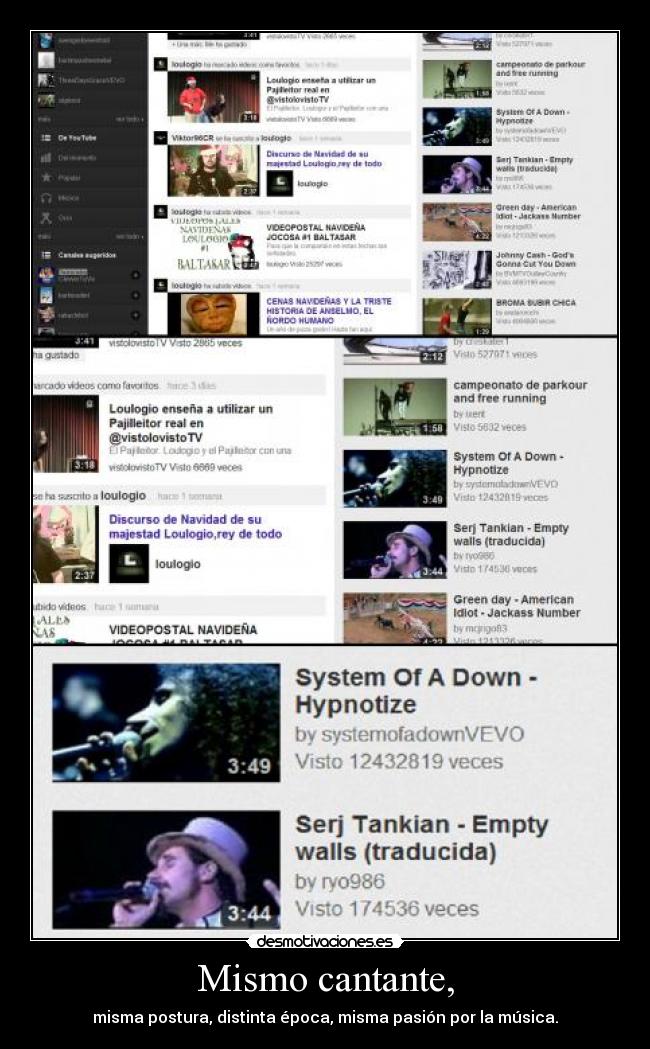Click the 3:44 duration in largest close-up

249,913
